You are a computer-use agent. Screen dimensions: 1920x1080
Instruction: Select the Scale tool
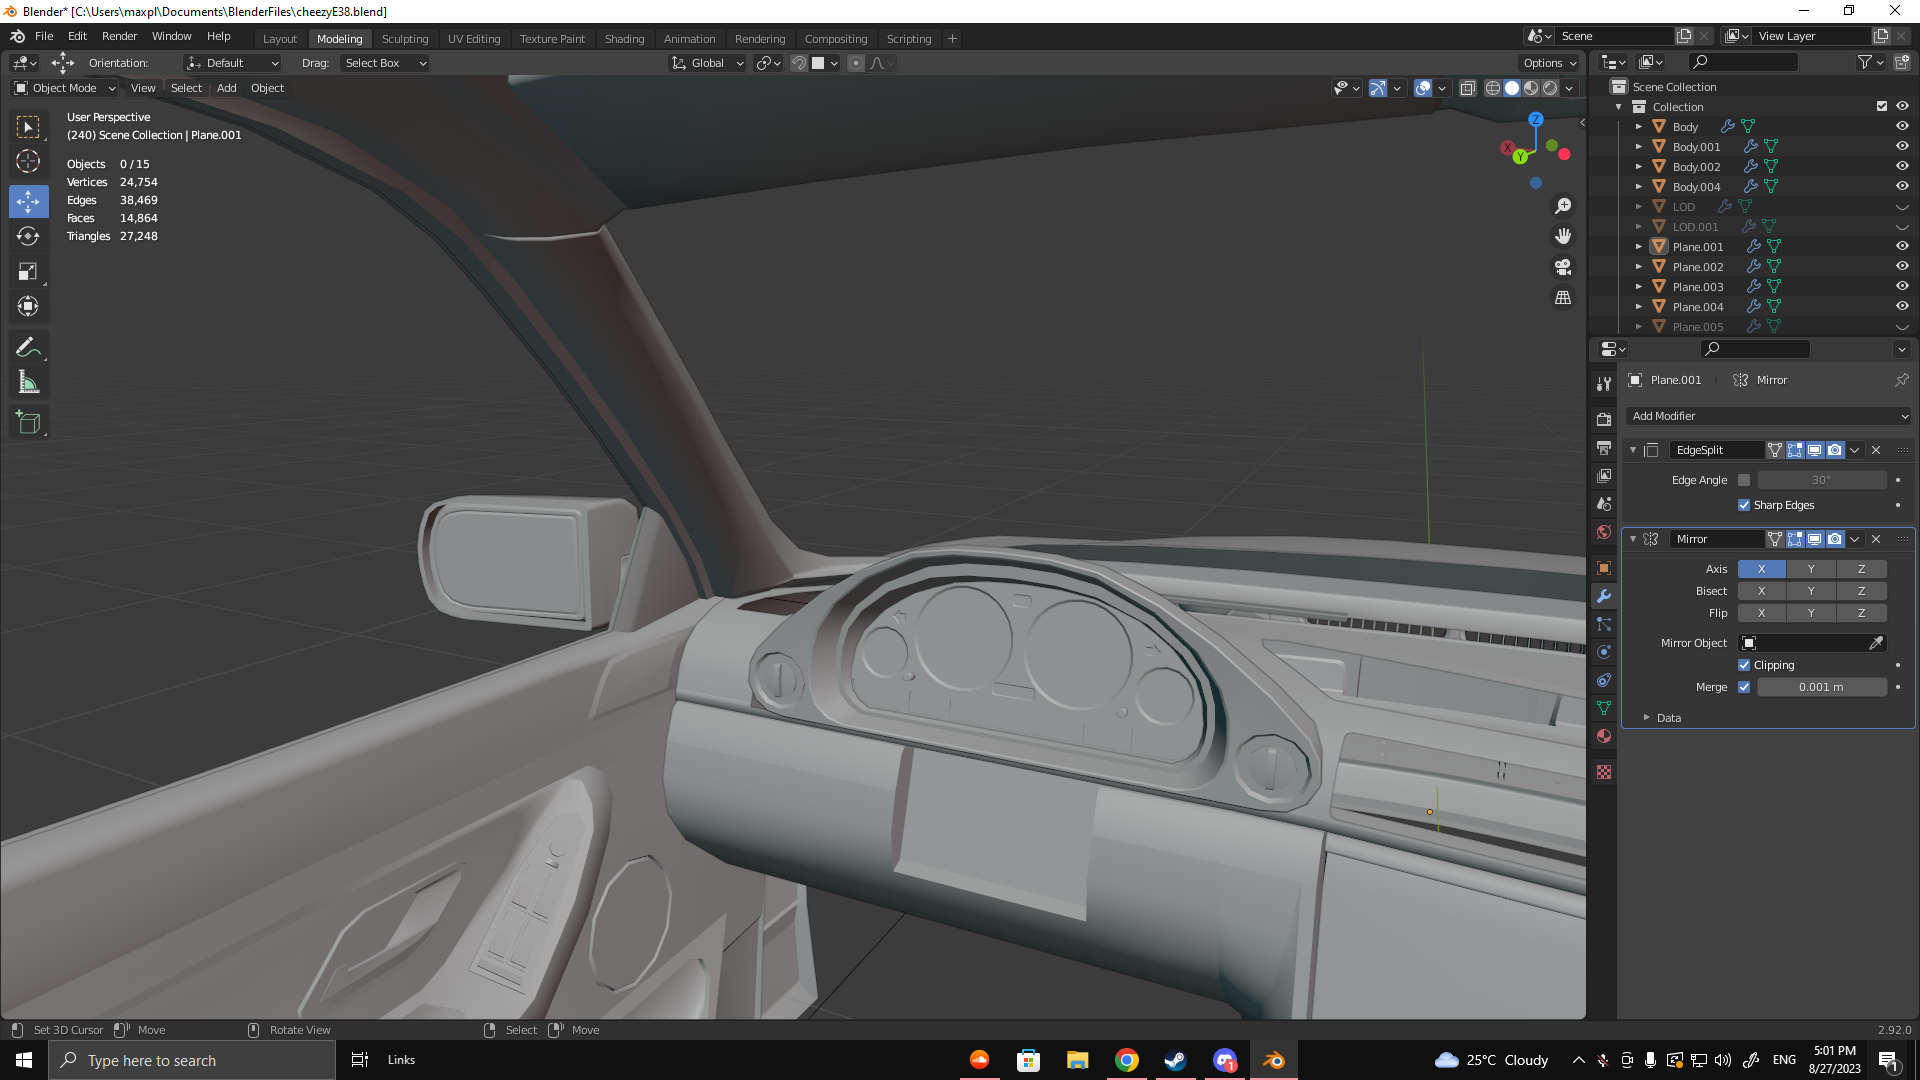click(x=28, y=272)
